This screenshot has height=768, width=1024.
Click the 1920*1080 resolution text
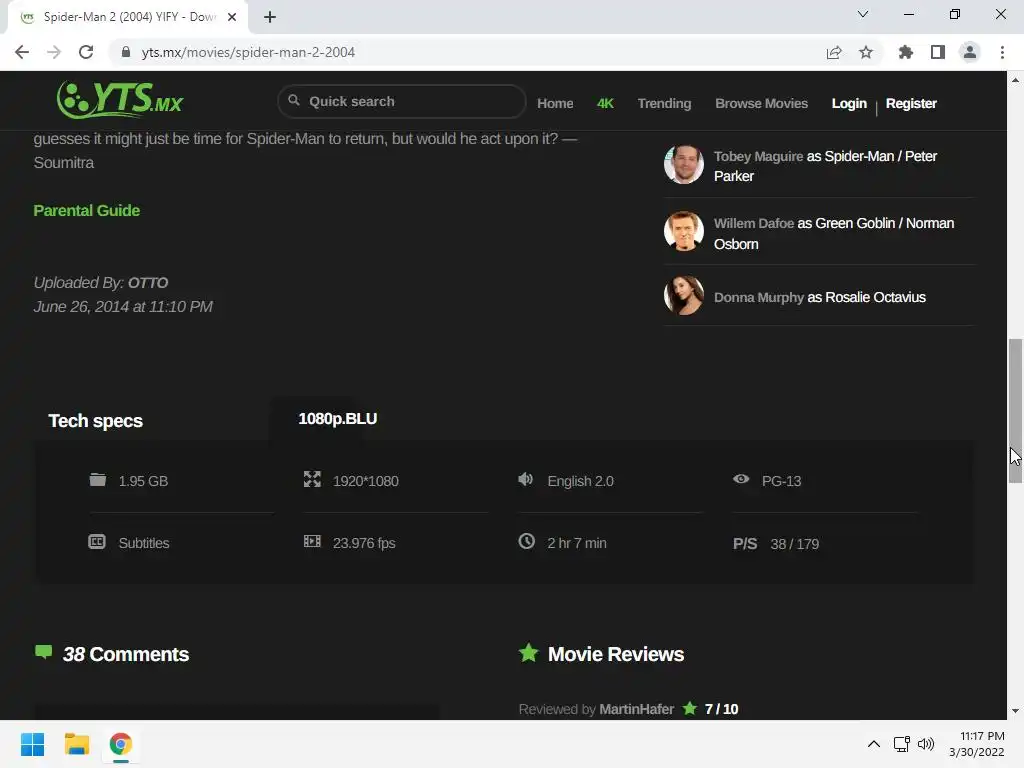point(366,481)
